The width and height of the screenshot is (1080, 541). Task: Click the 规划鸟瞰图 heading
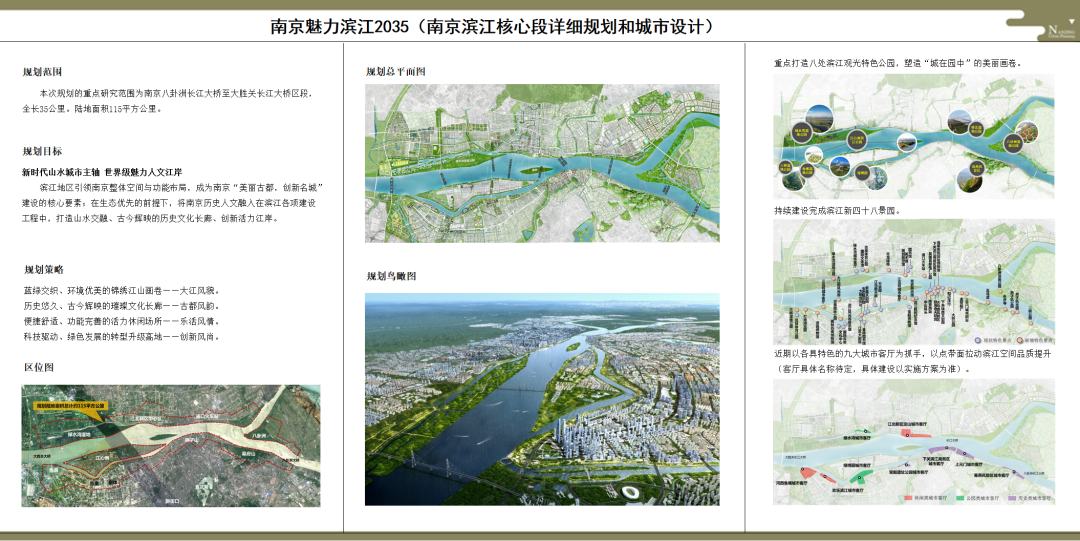[x=391, y=276]
